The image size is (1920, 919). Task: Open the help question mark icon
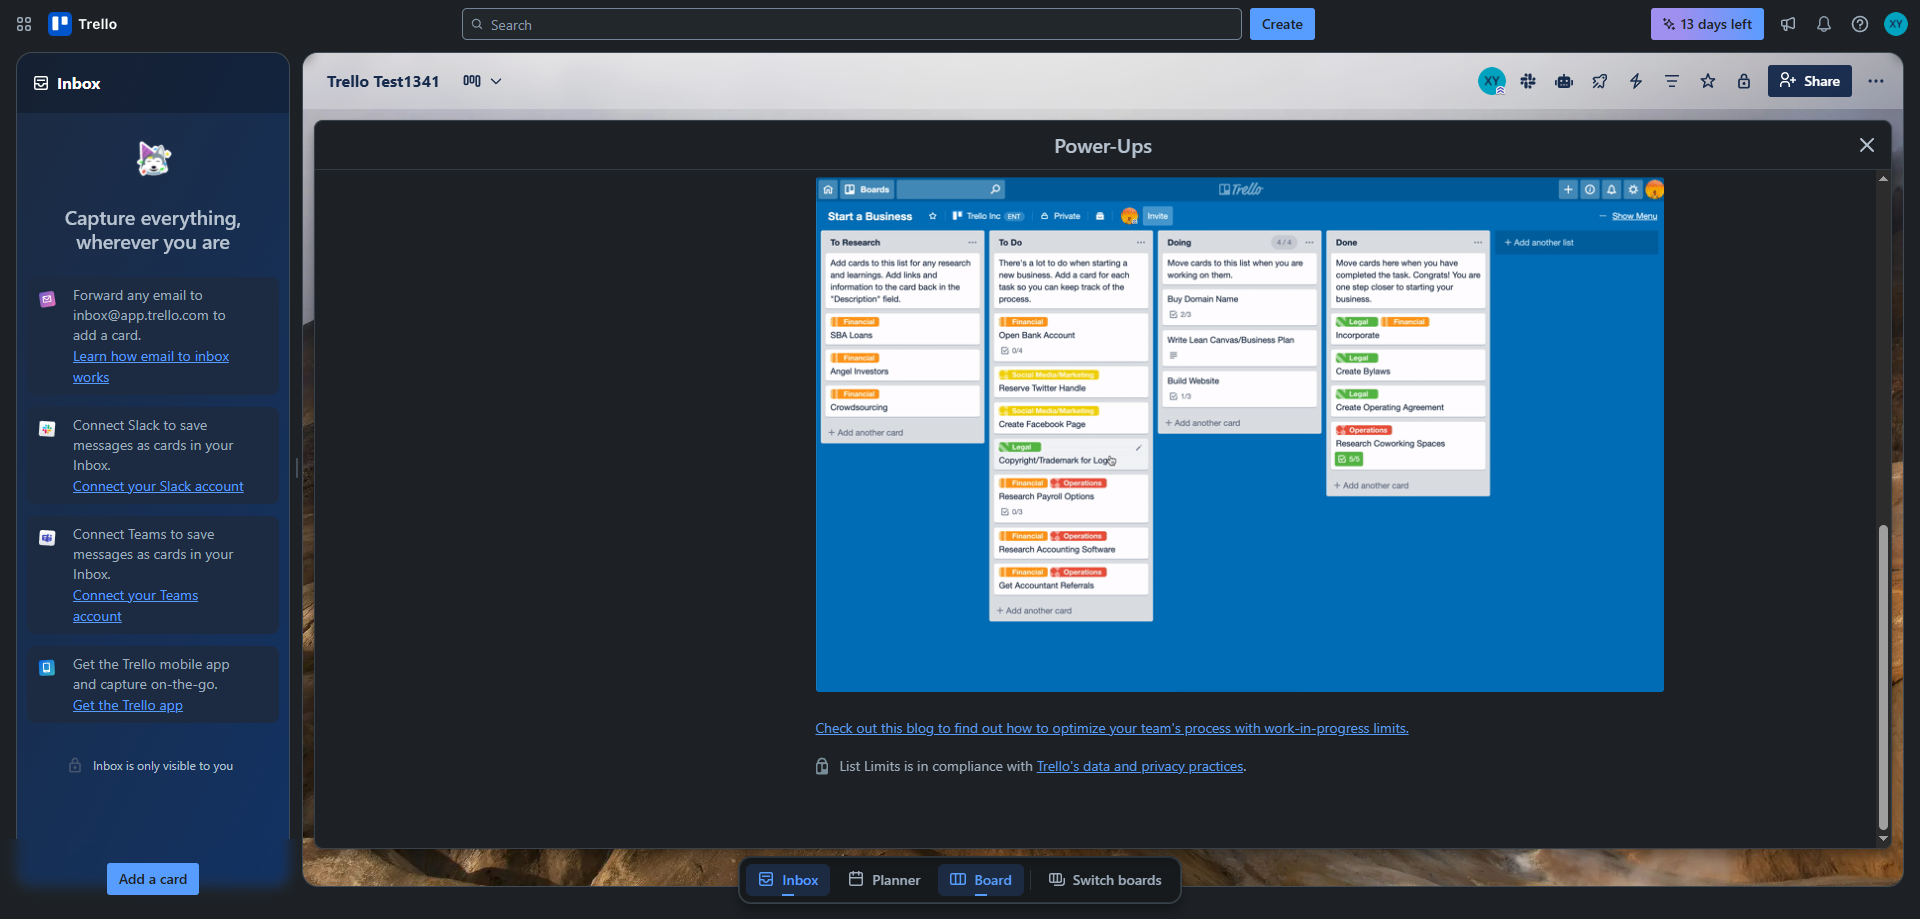[1860, 24]
